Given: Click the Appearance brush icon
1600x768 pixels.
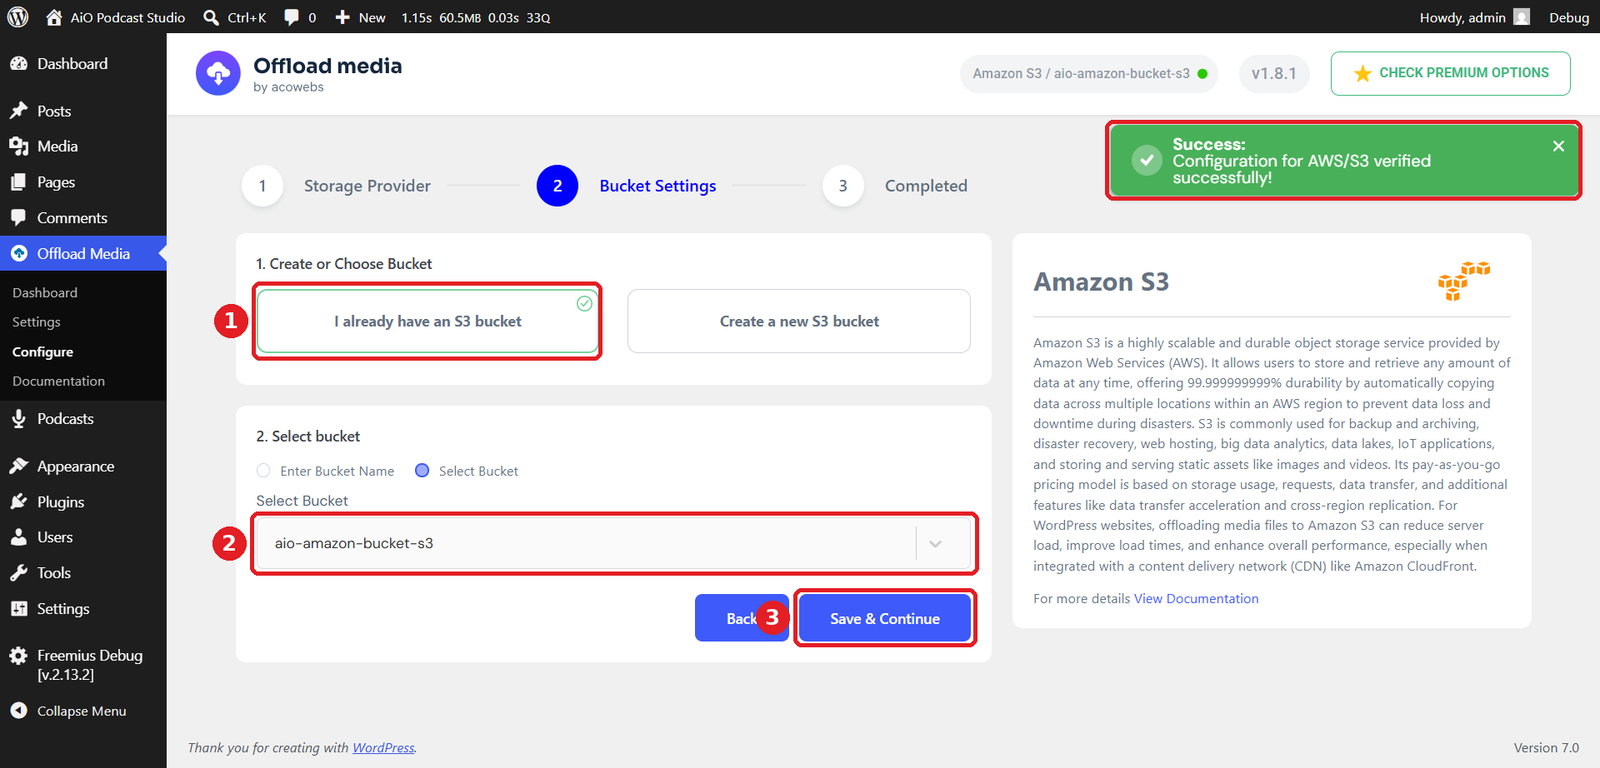Looking at the screenshot, I should 19,466.
